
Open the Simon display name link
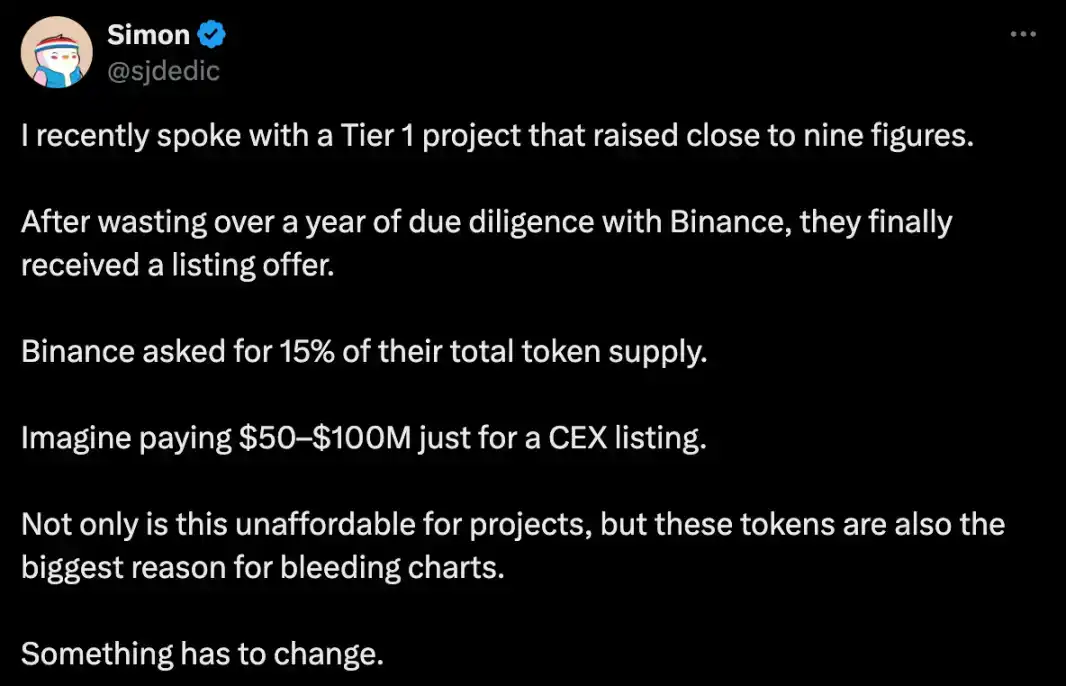[x=148, y=35]
